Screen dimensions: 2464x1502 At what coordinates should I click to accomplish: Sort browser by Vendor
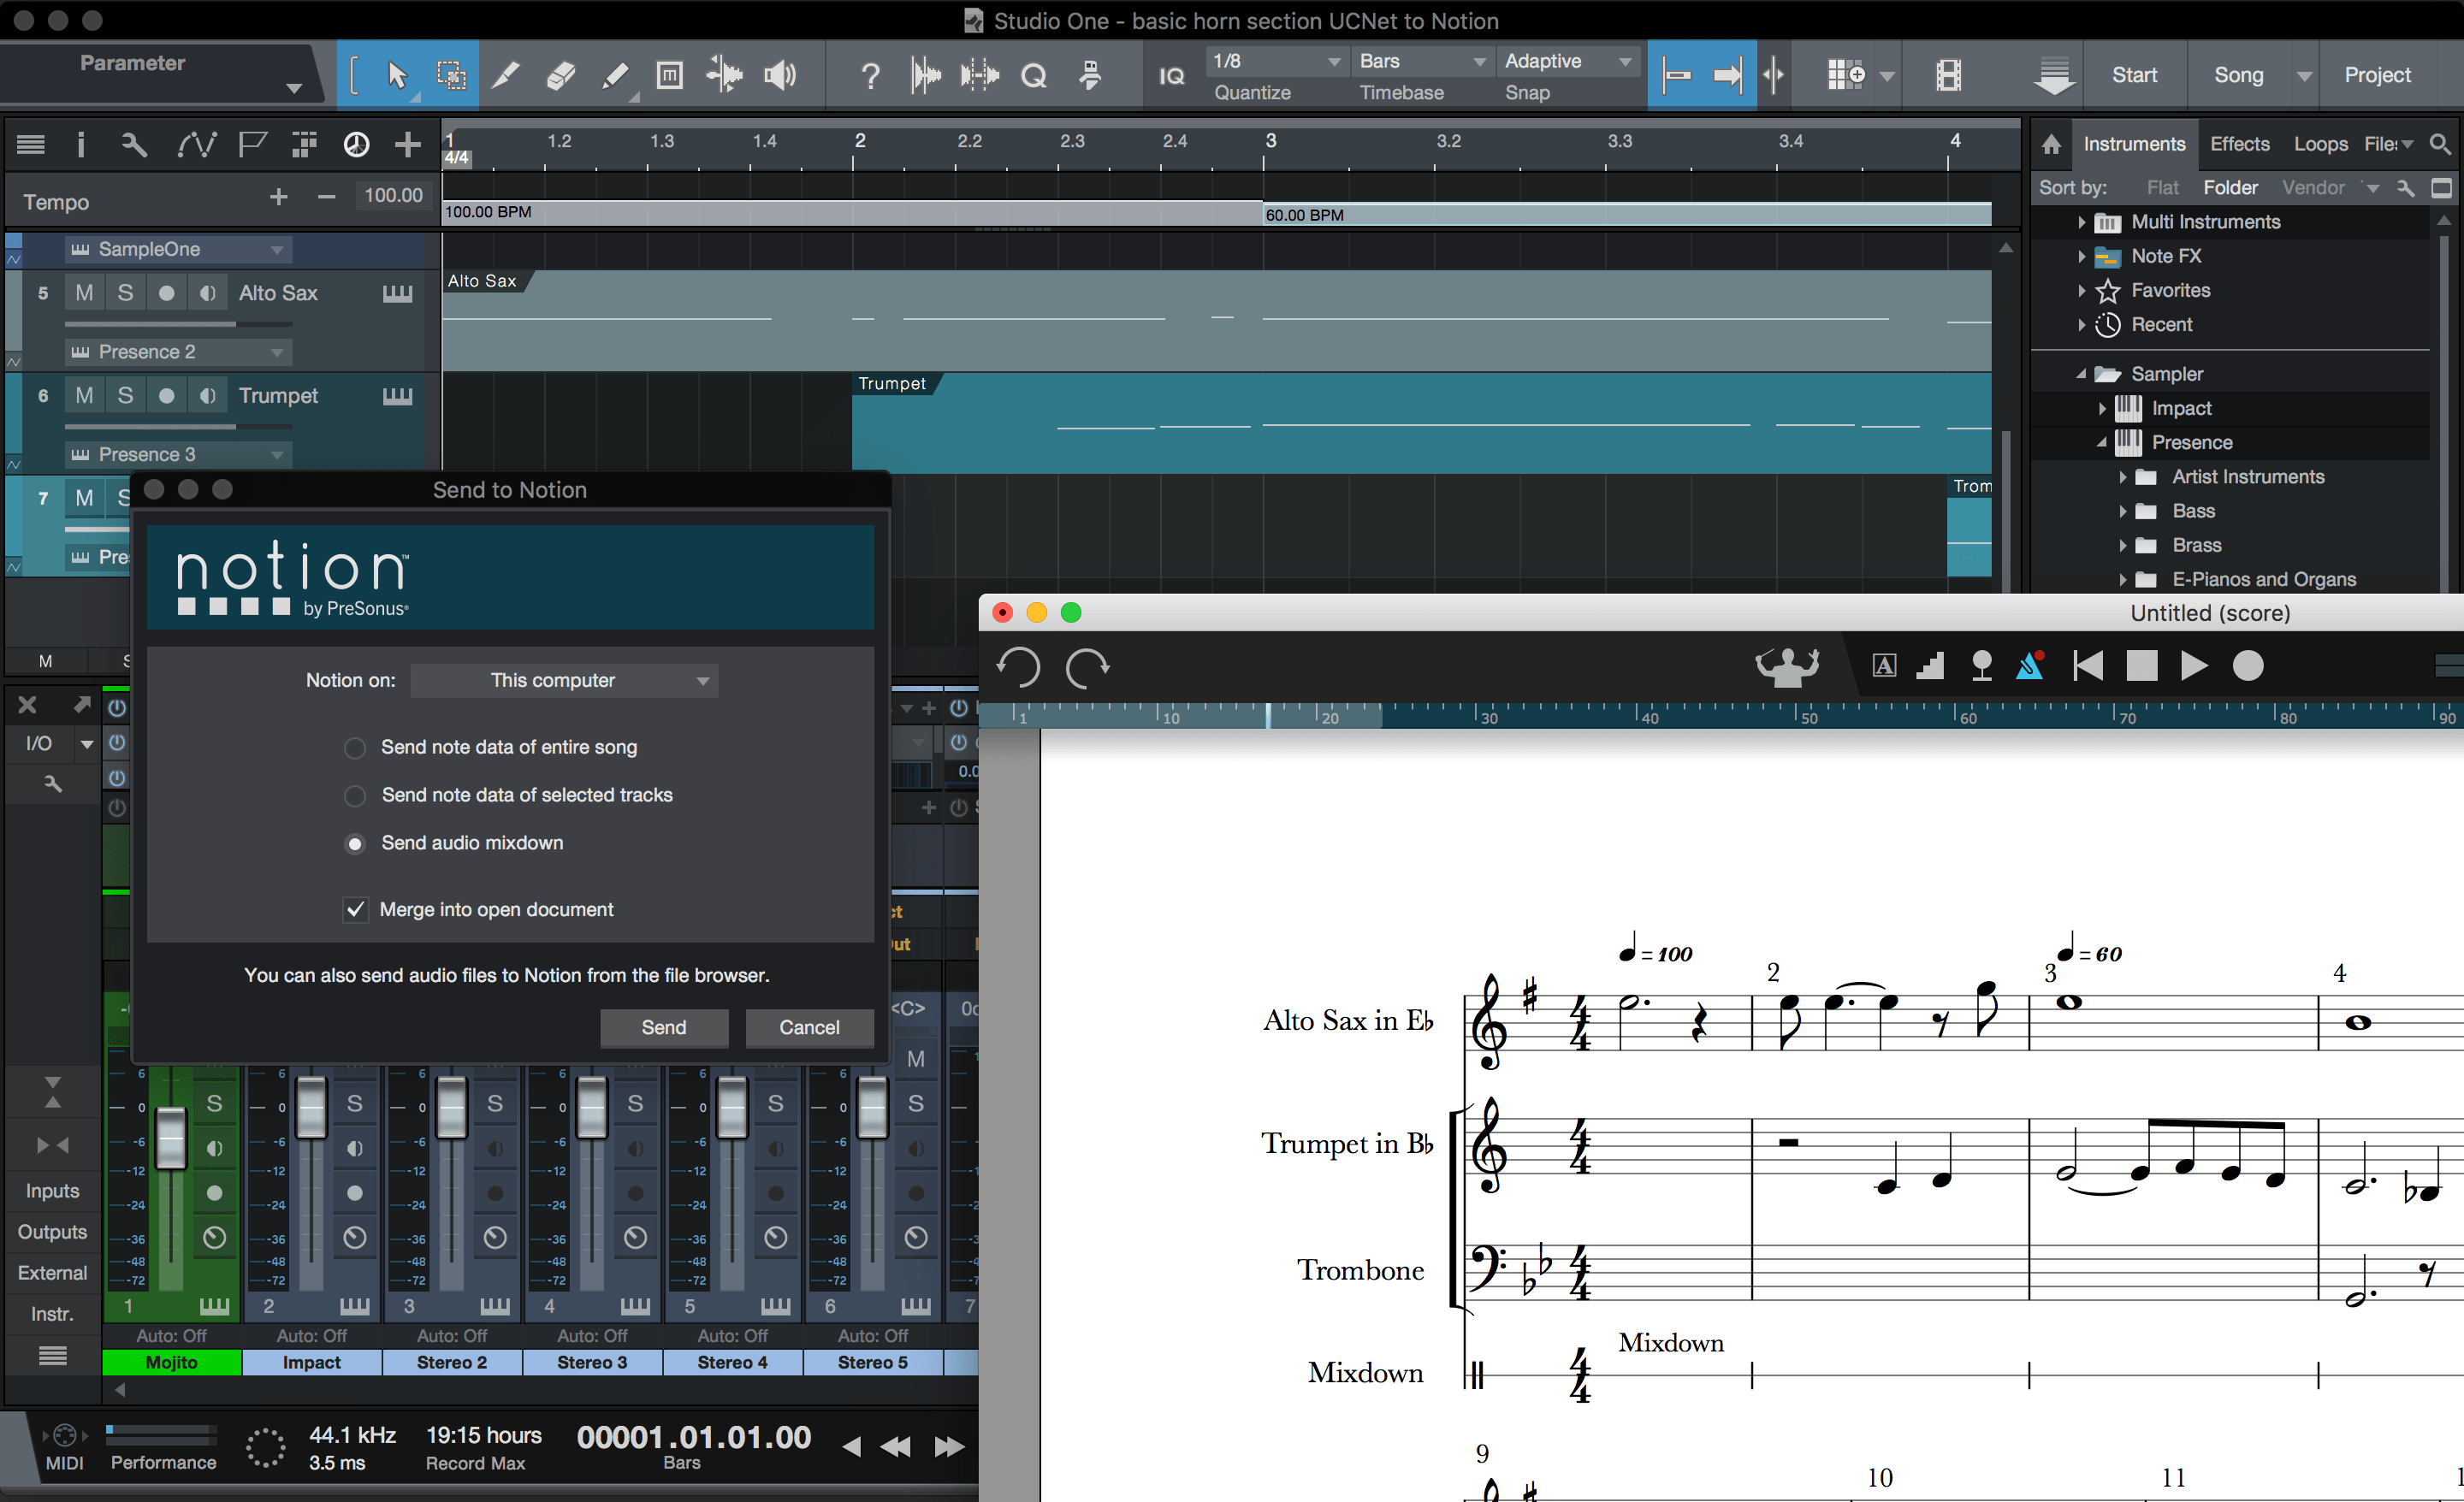pos(2312,188)
